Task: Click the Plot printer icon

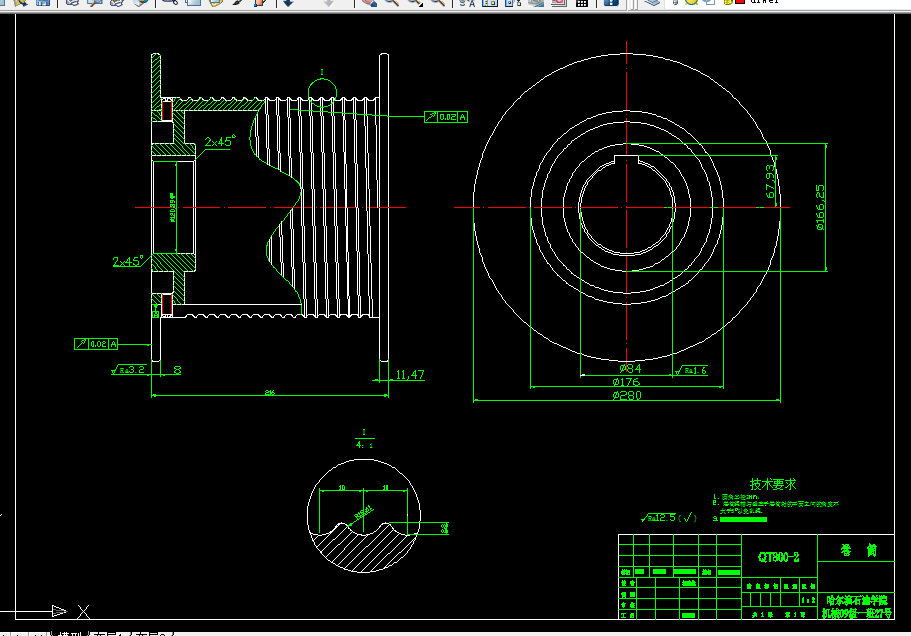Action: click(72, 2)
